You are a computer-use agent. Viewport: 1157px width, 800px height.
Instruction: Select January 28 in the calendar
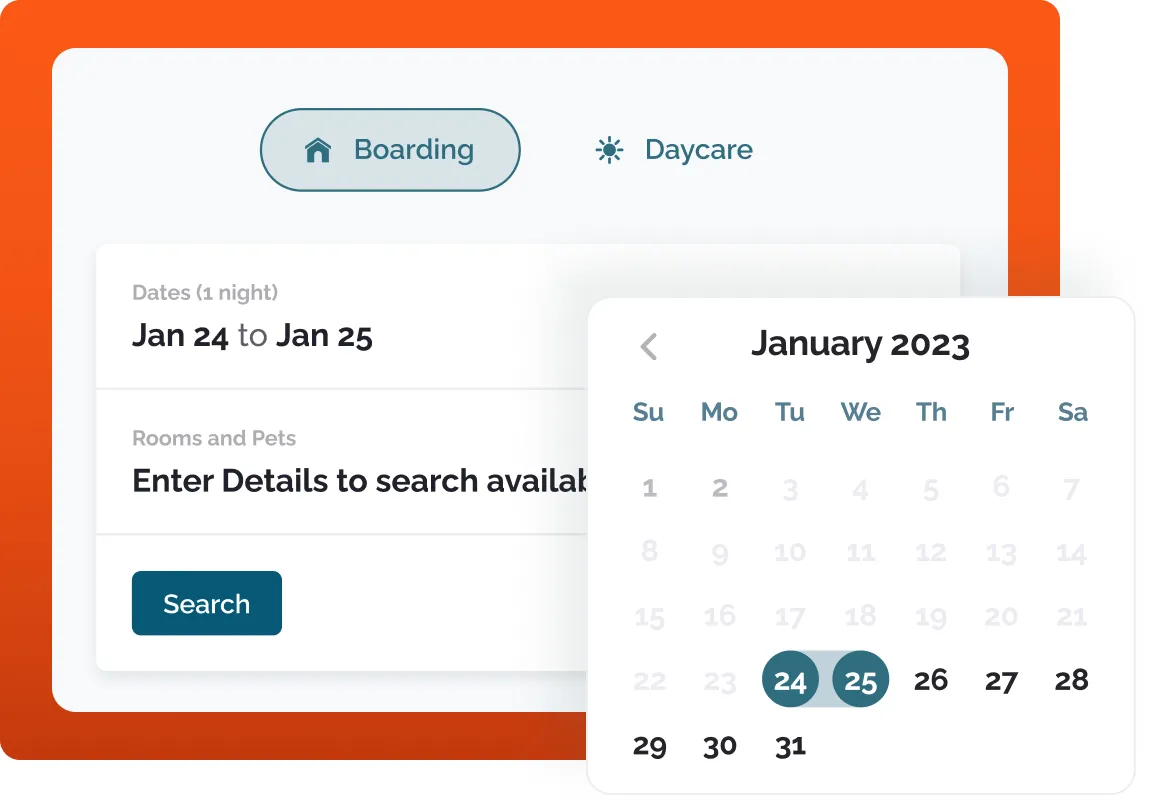(x=1071, y=679)
